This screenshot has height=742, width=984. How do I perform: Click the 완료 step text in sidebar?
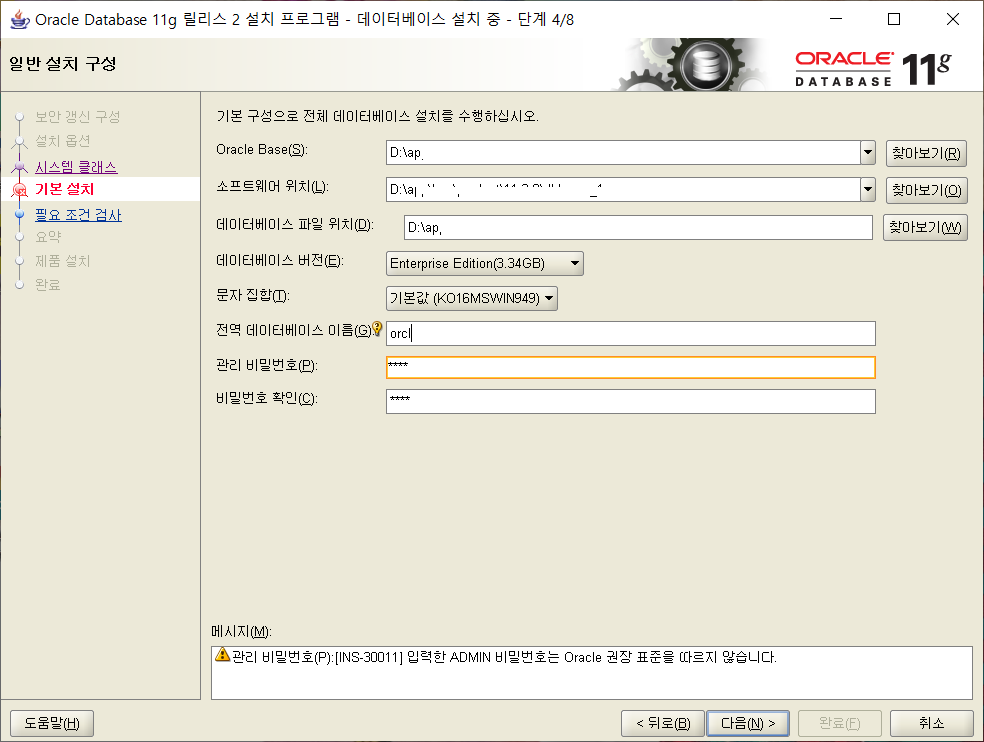[x=48, y=285]
